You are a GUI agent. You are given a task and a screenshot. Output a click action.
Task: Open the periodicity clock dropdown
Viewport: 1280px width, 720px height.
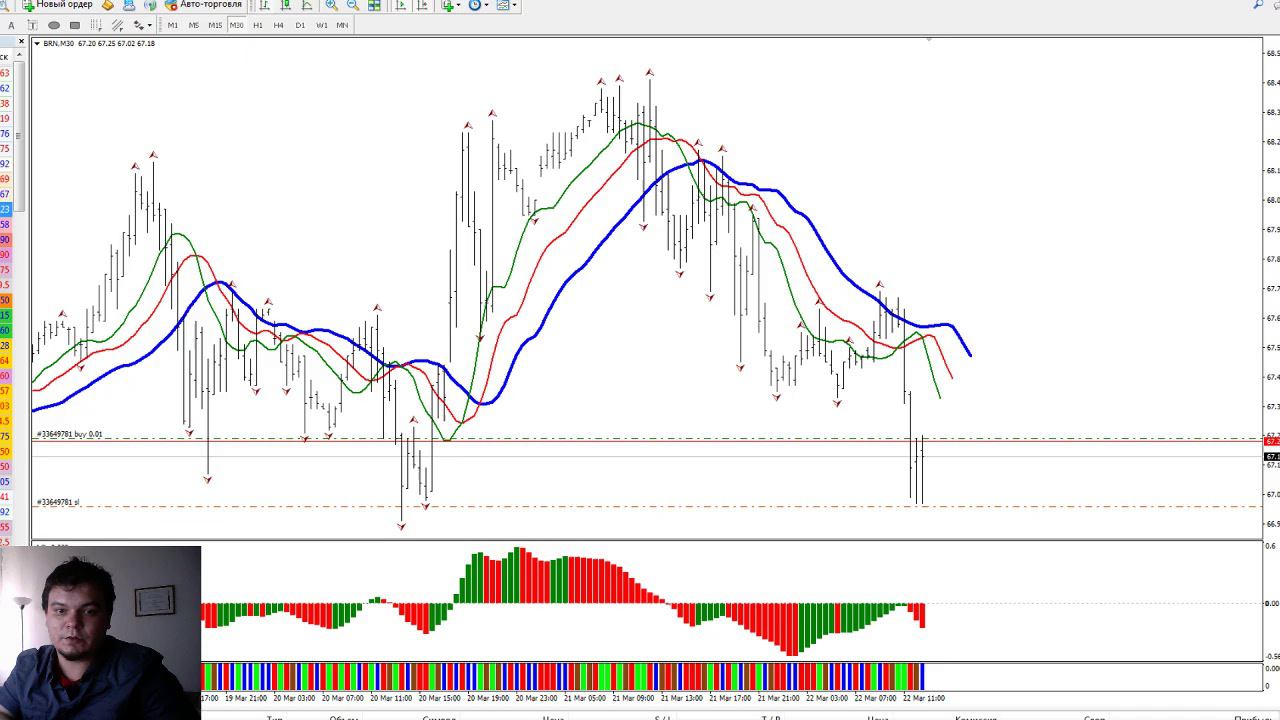pos(478,5)
